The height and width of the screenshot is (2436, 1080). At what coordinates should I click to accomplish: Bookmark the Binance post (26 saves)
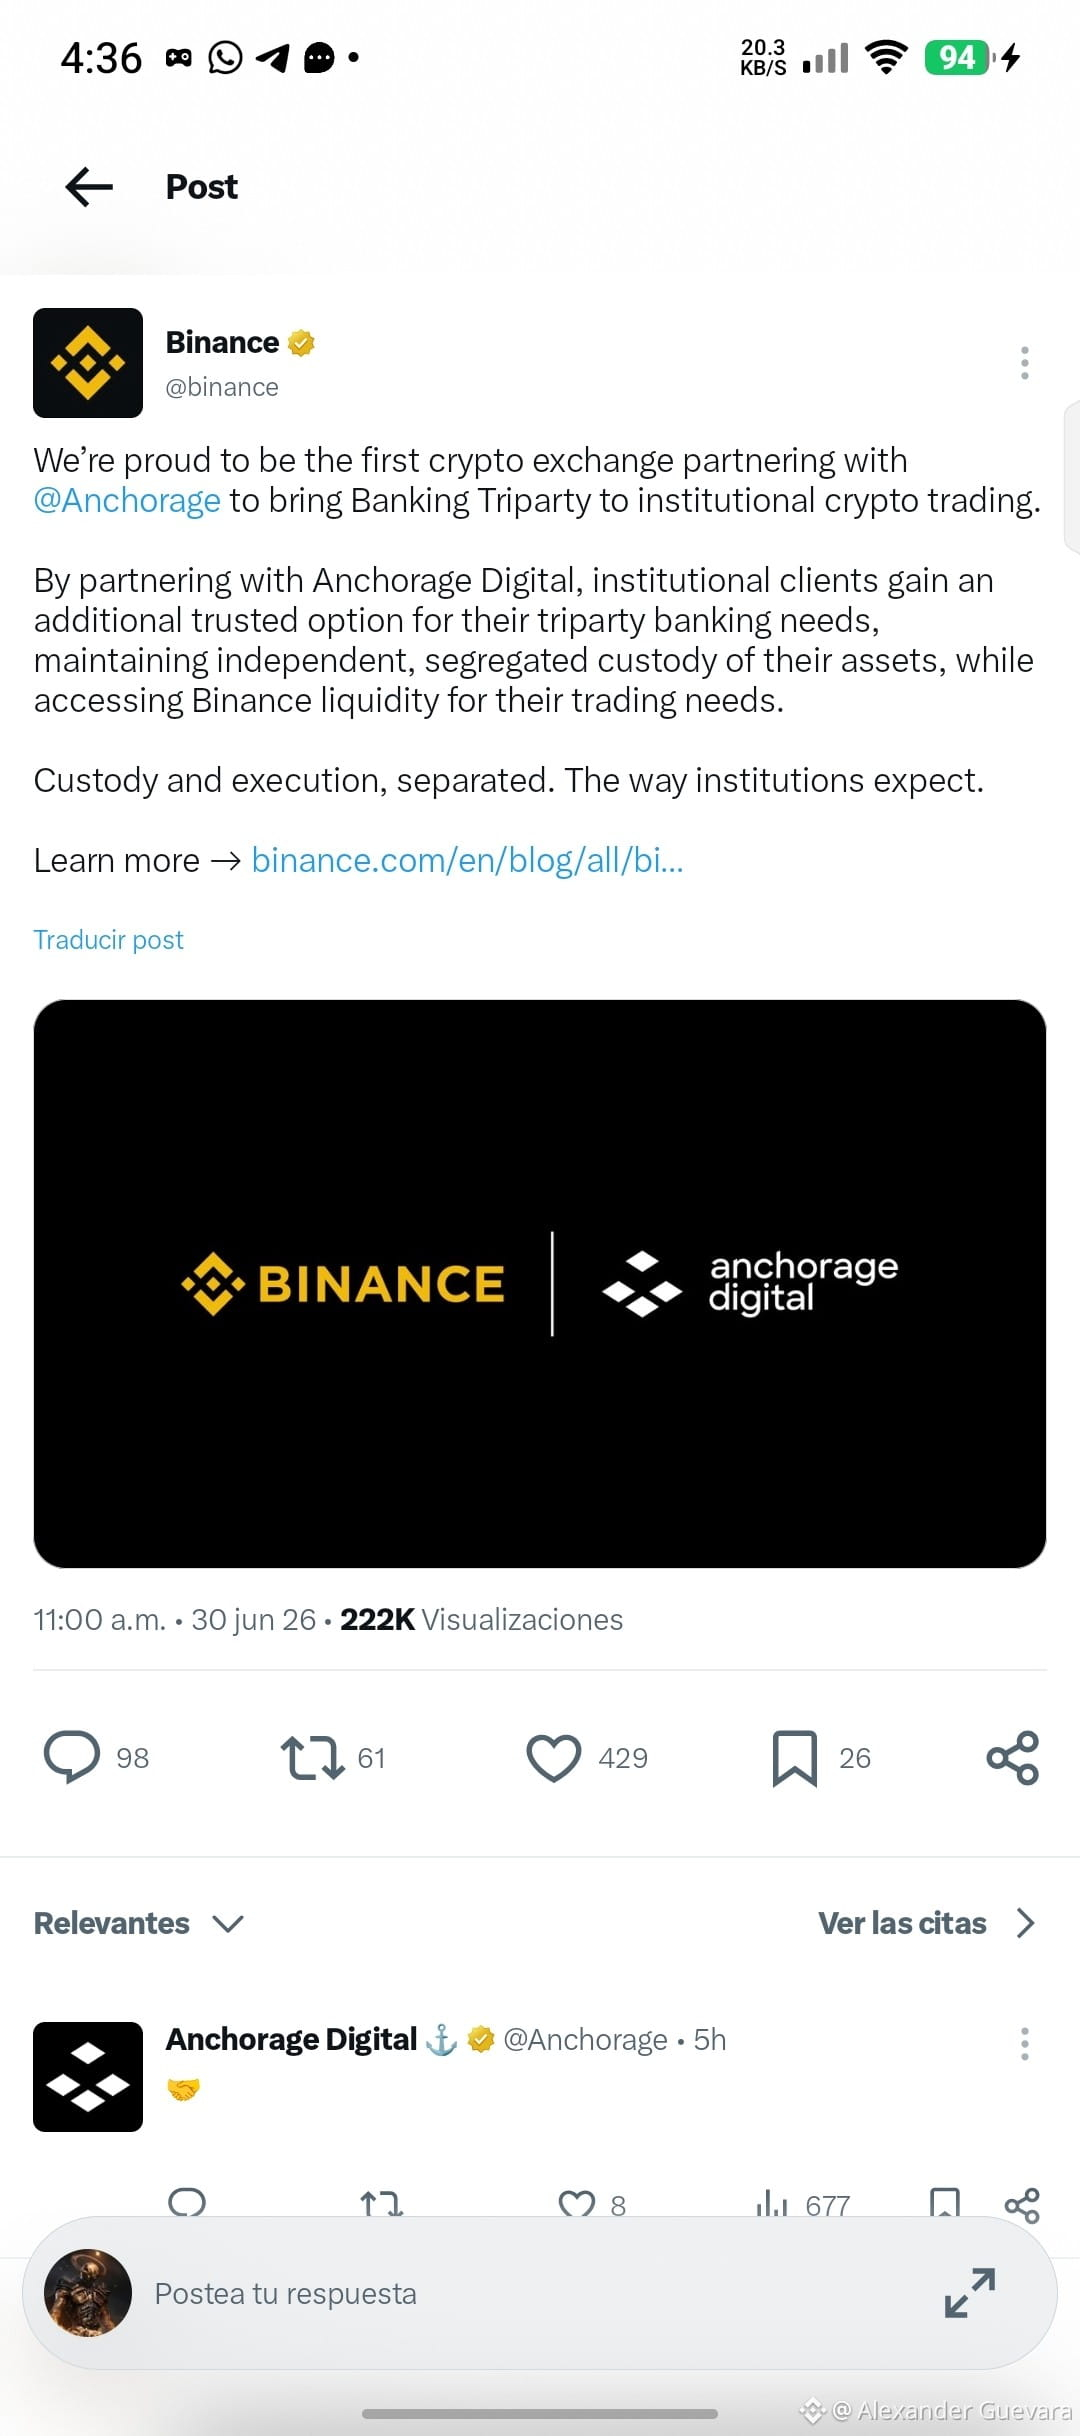tap(795, 1758)
